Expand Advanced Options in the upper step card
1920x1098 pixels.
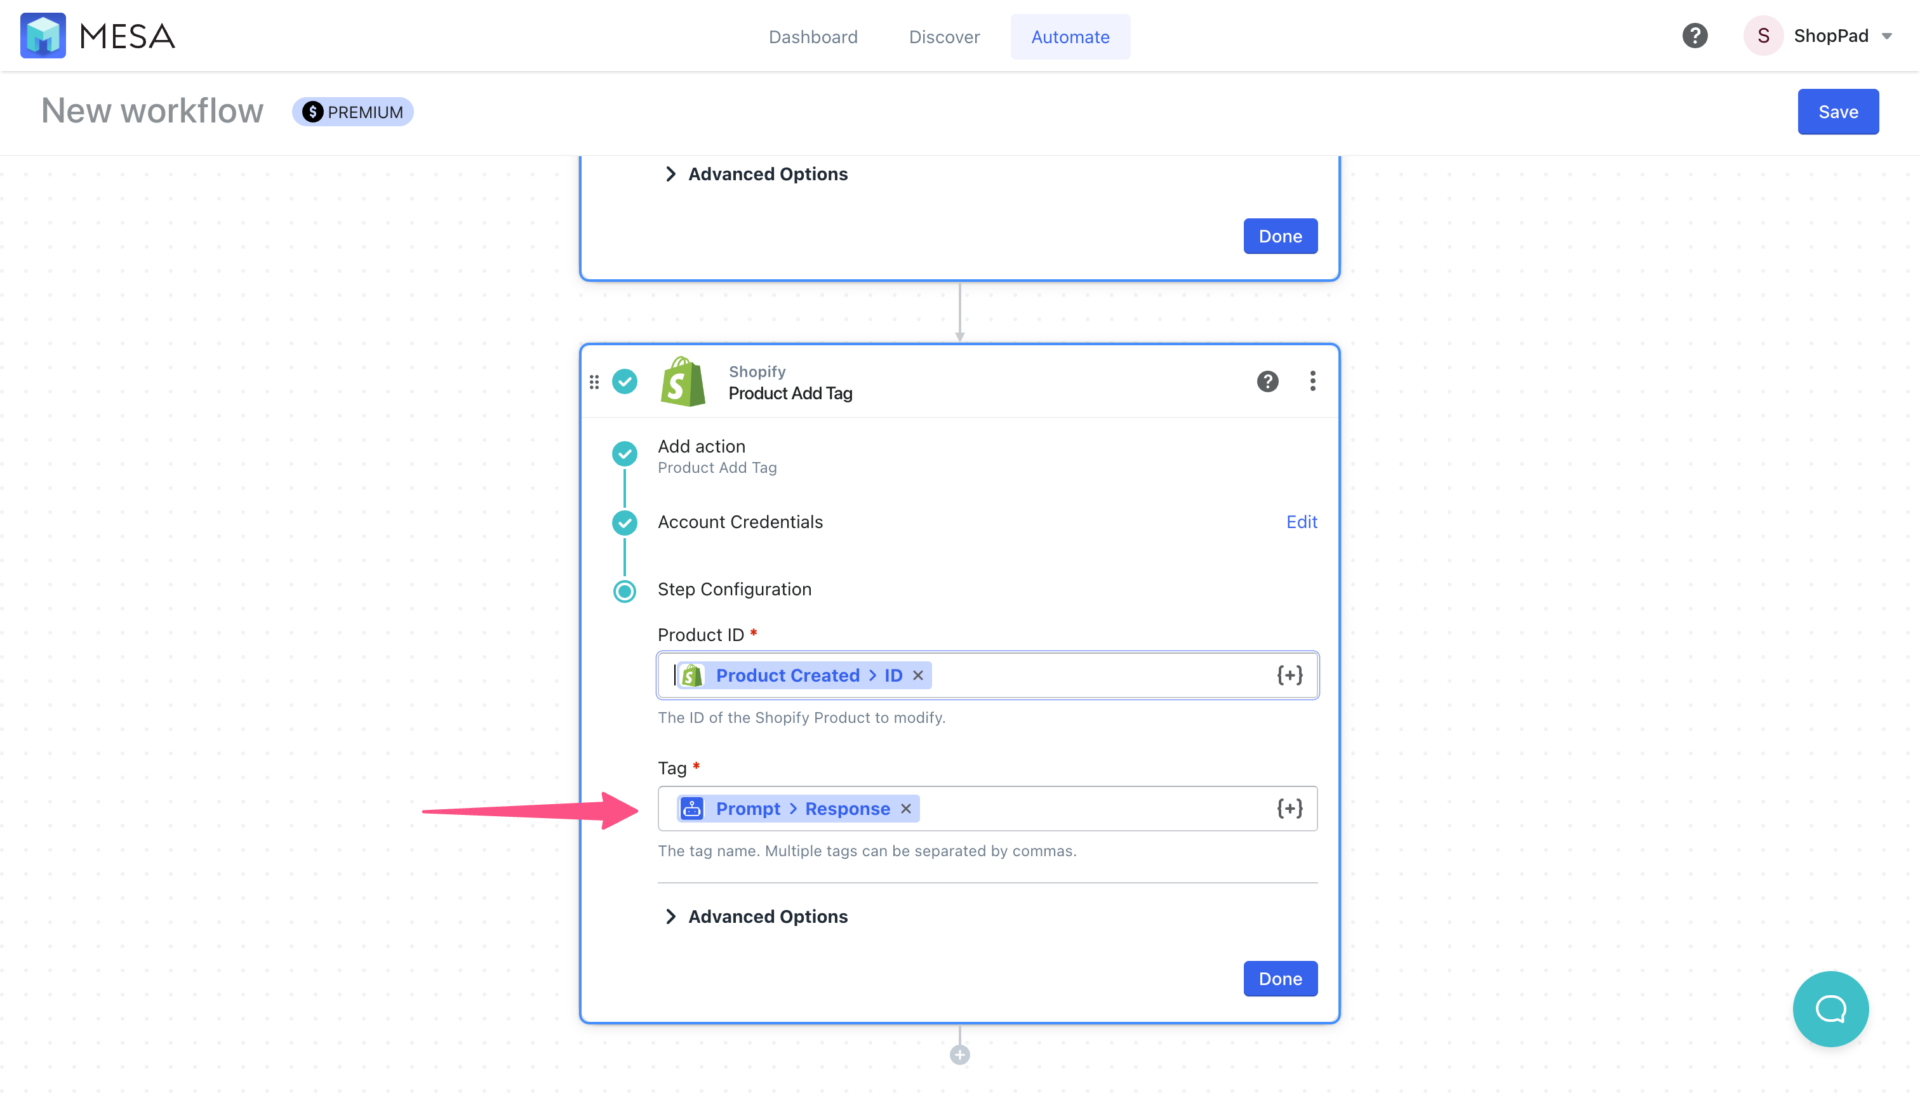click(x=766, y=173)
